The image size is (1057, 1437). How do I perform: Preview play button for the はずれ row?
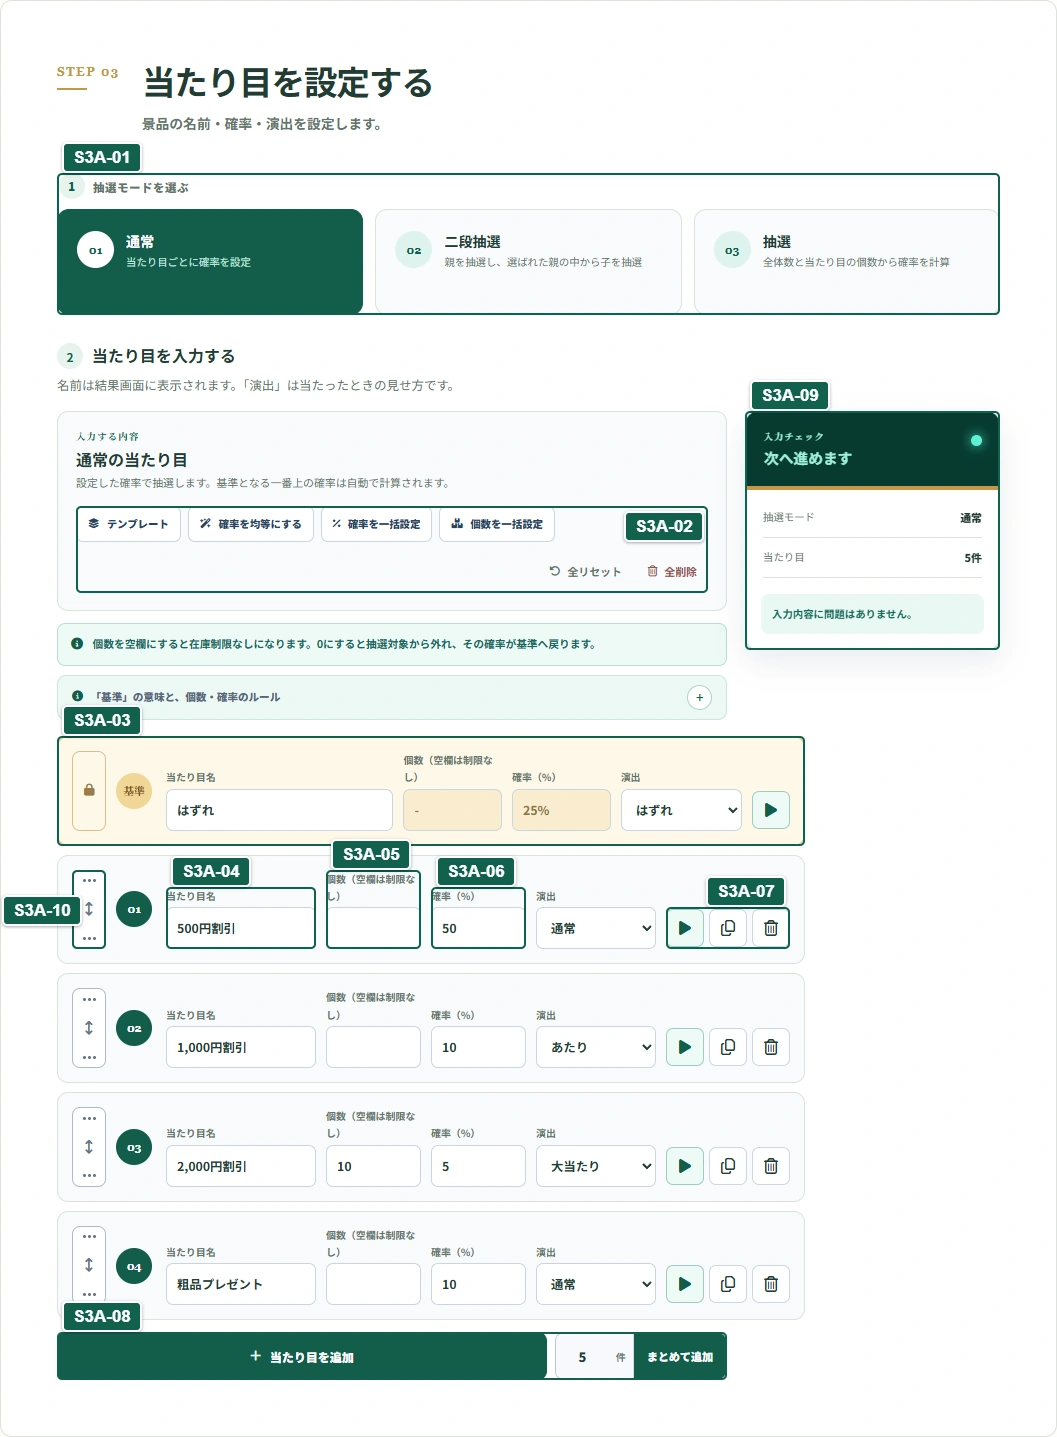[x=771, y=810]
